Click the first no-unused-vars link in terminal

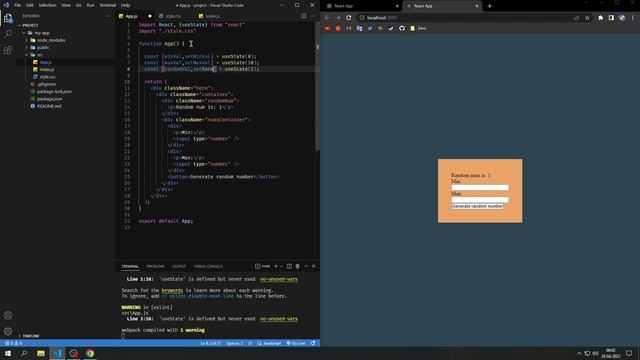coord(279,279)
